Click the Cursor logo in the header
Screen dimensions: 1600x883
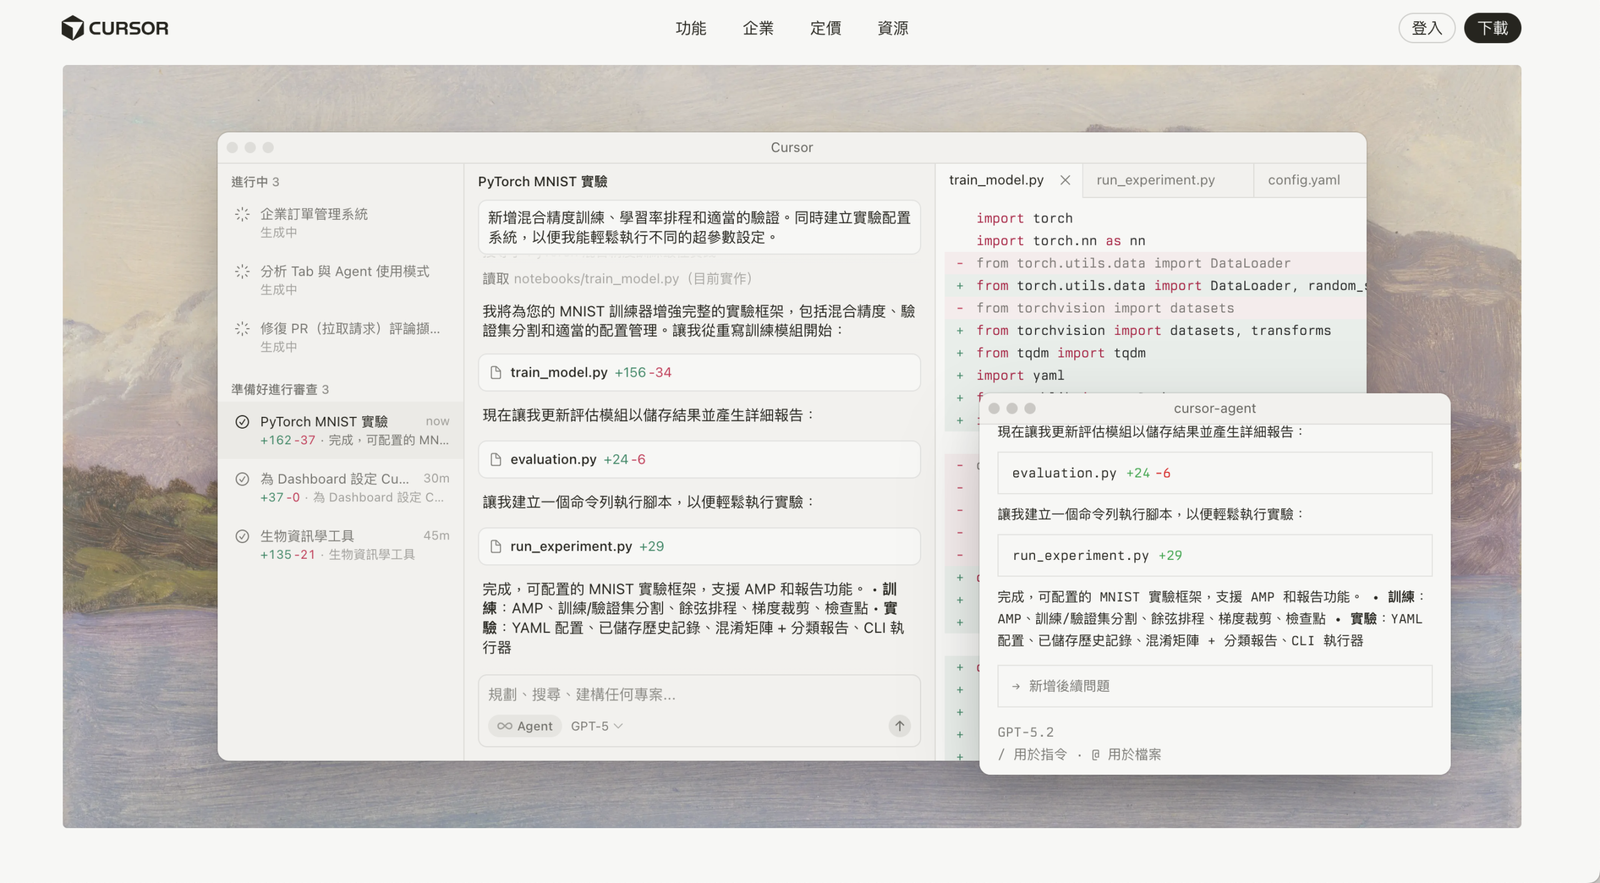click(x=115, y=28)
